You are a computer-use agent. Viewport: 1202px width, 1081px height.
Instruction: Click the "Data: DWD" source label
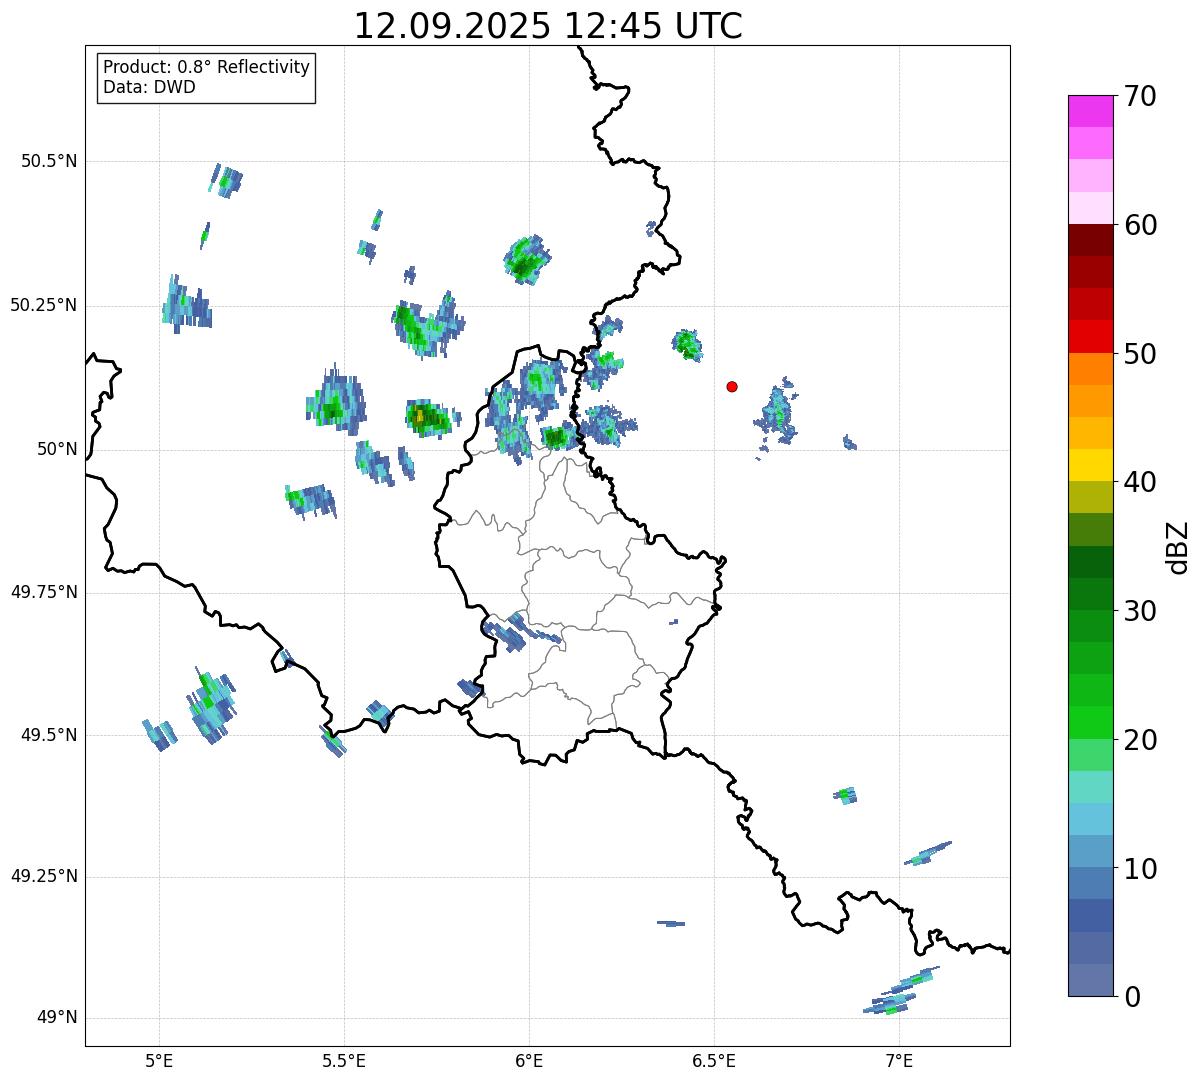coord(149,87)
